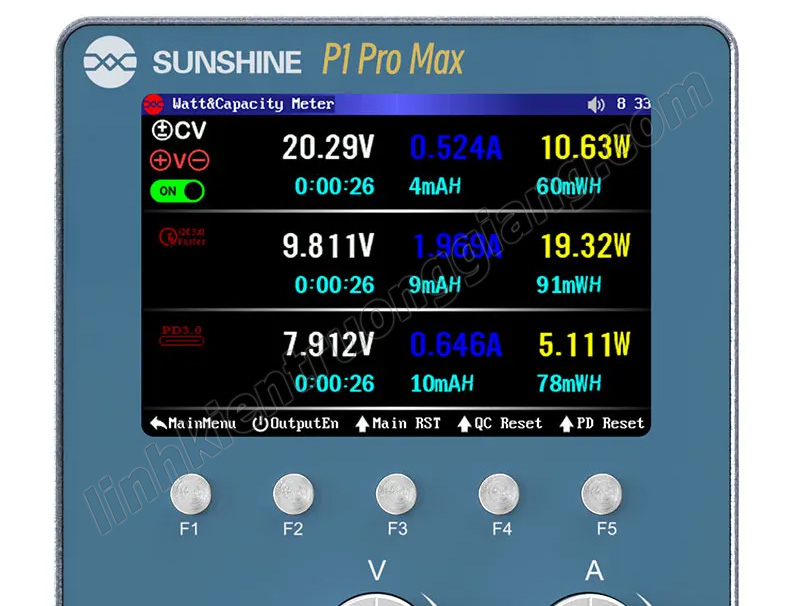Push the round button above F4
This screenshot has height=606, width=800.
click(x=499, y=494)
